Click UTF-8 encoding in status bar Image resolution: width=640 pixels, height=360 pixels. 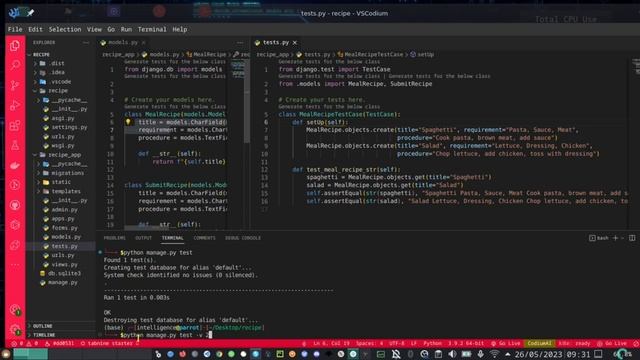tap(397, 343)
